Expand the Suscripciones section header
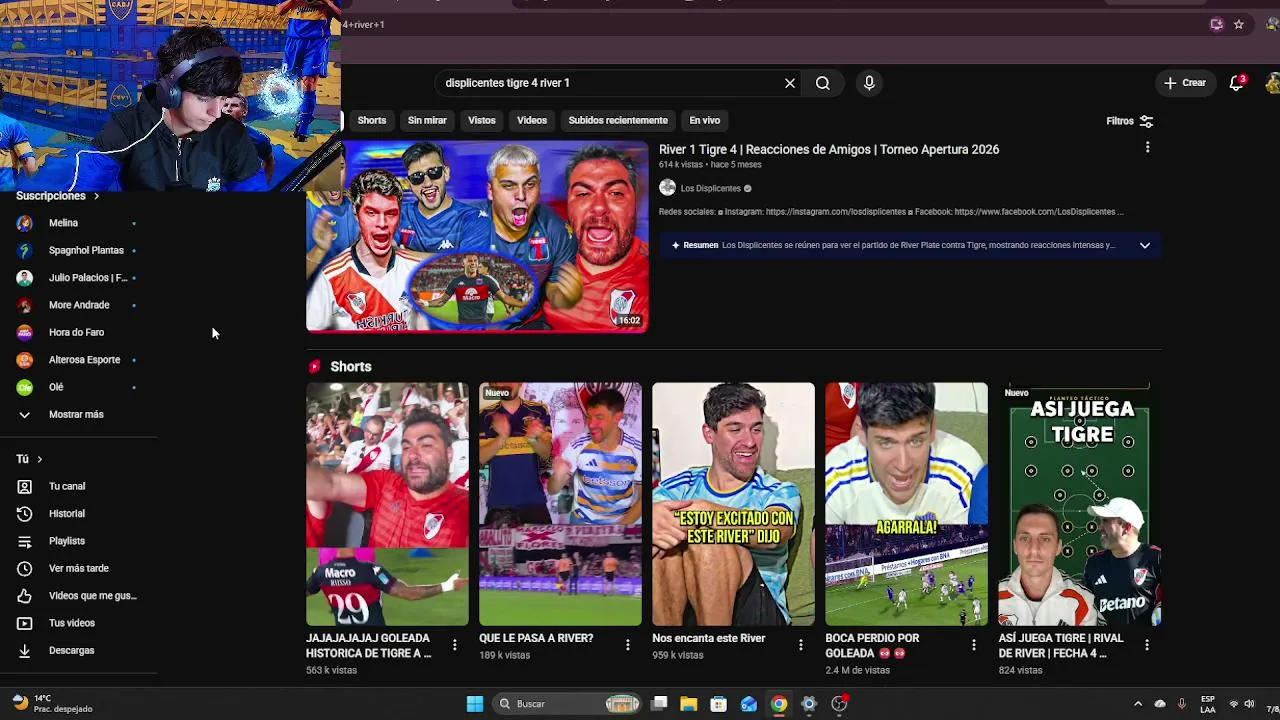Screen dimensions: 1280x720 coord(57,196)
